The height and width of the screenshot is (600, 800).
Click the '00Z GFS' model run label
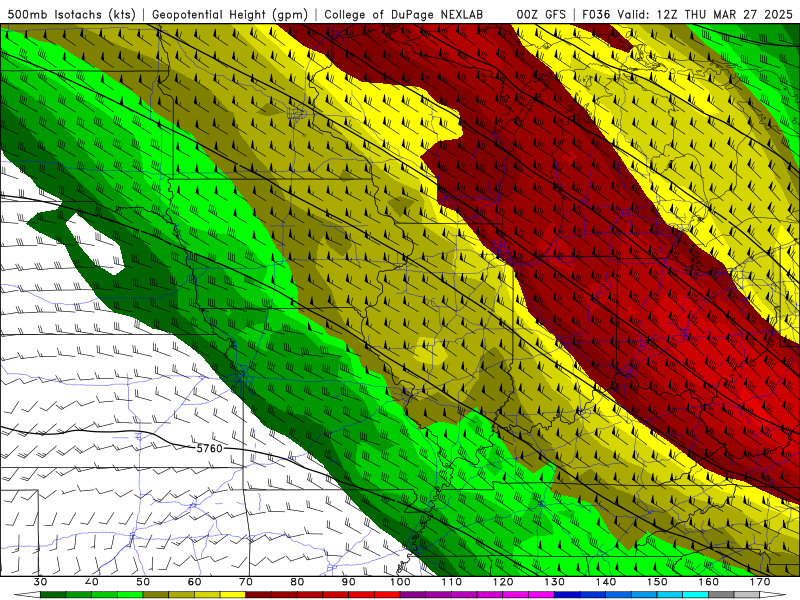click(541, 15)
